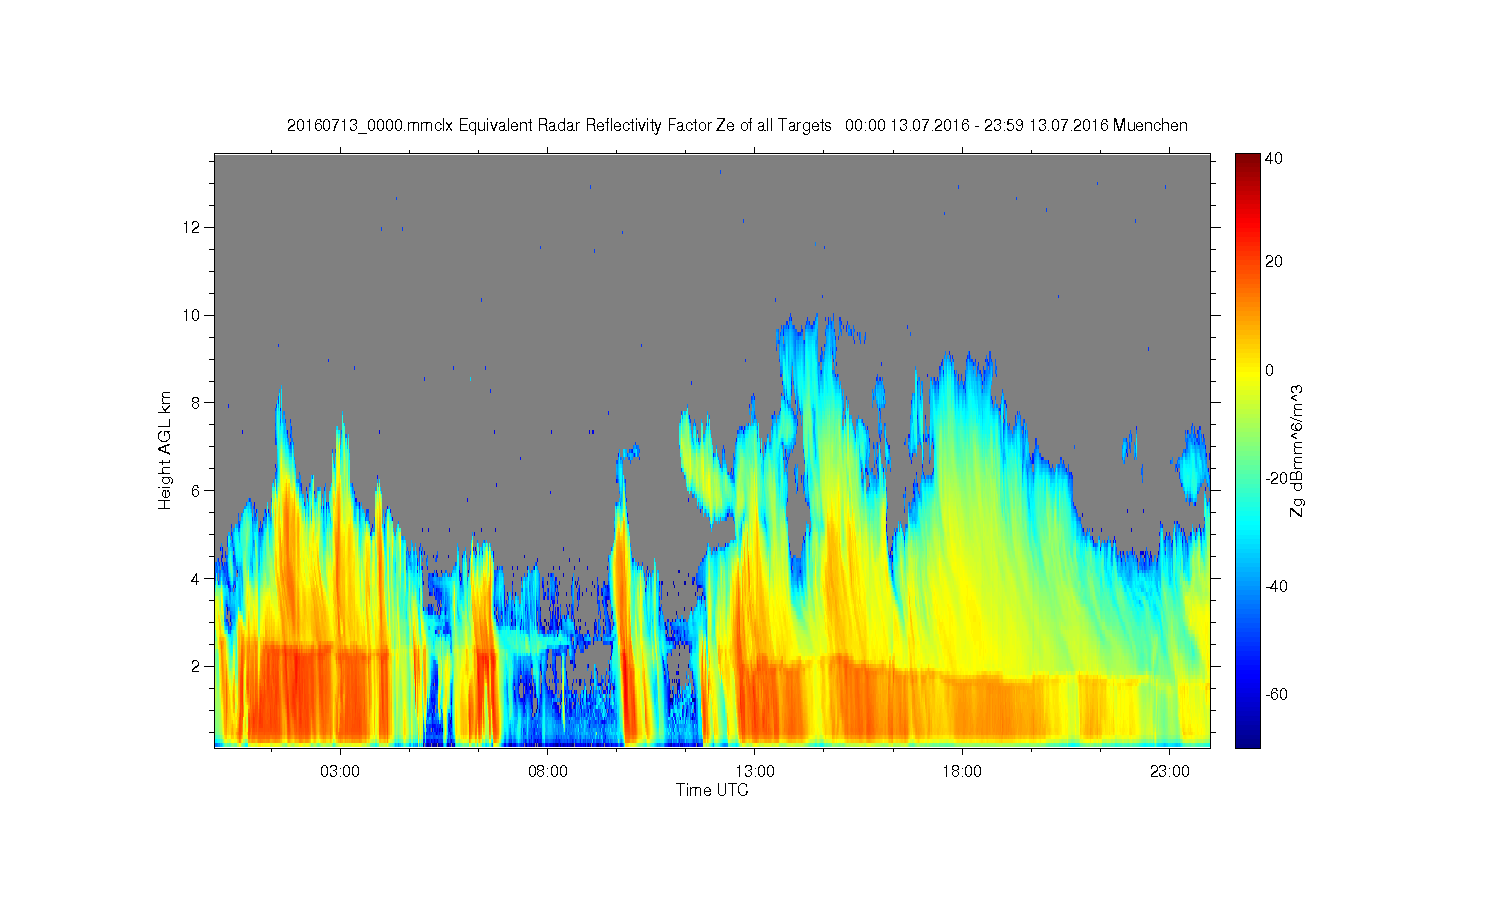
Task: Click the yellow zero-level region of the colorbar
Action: coord(1247,370)
